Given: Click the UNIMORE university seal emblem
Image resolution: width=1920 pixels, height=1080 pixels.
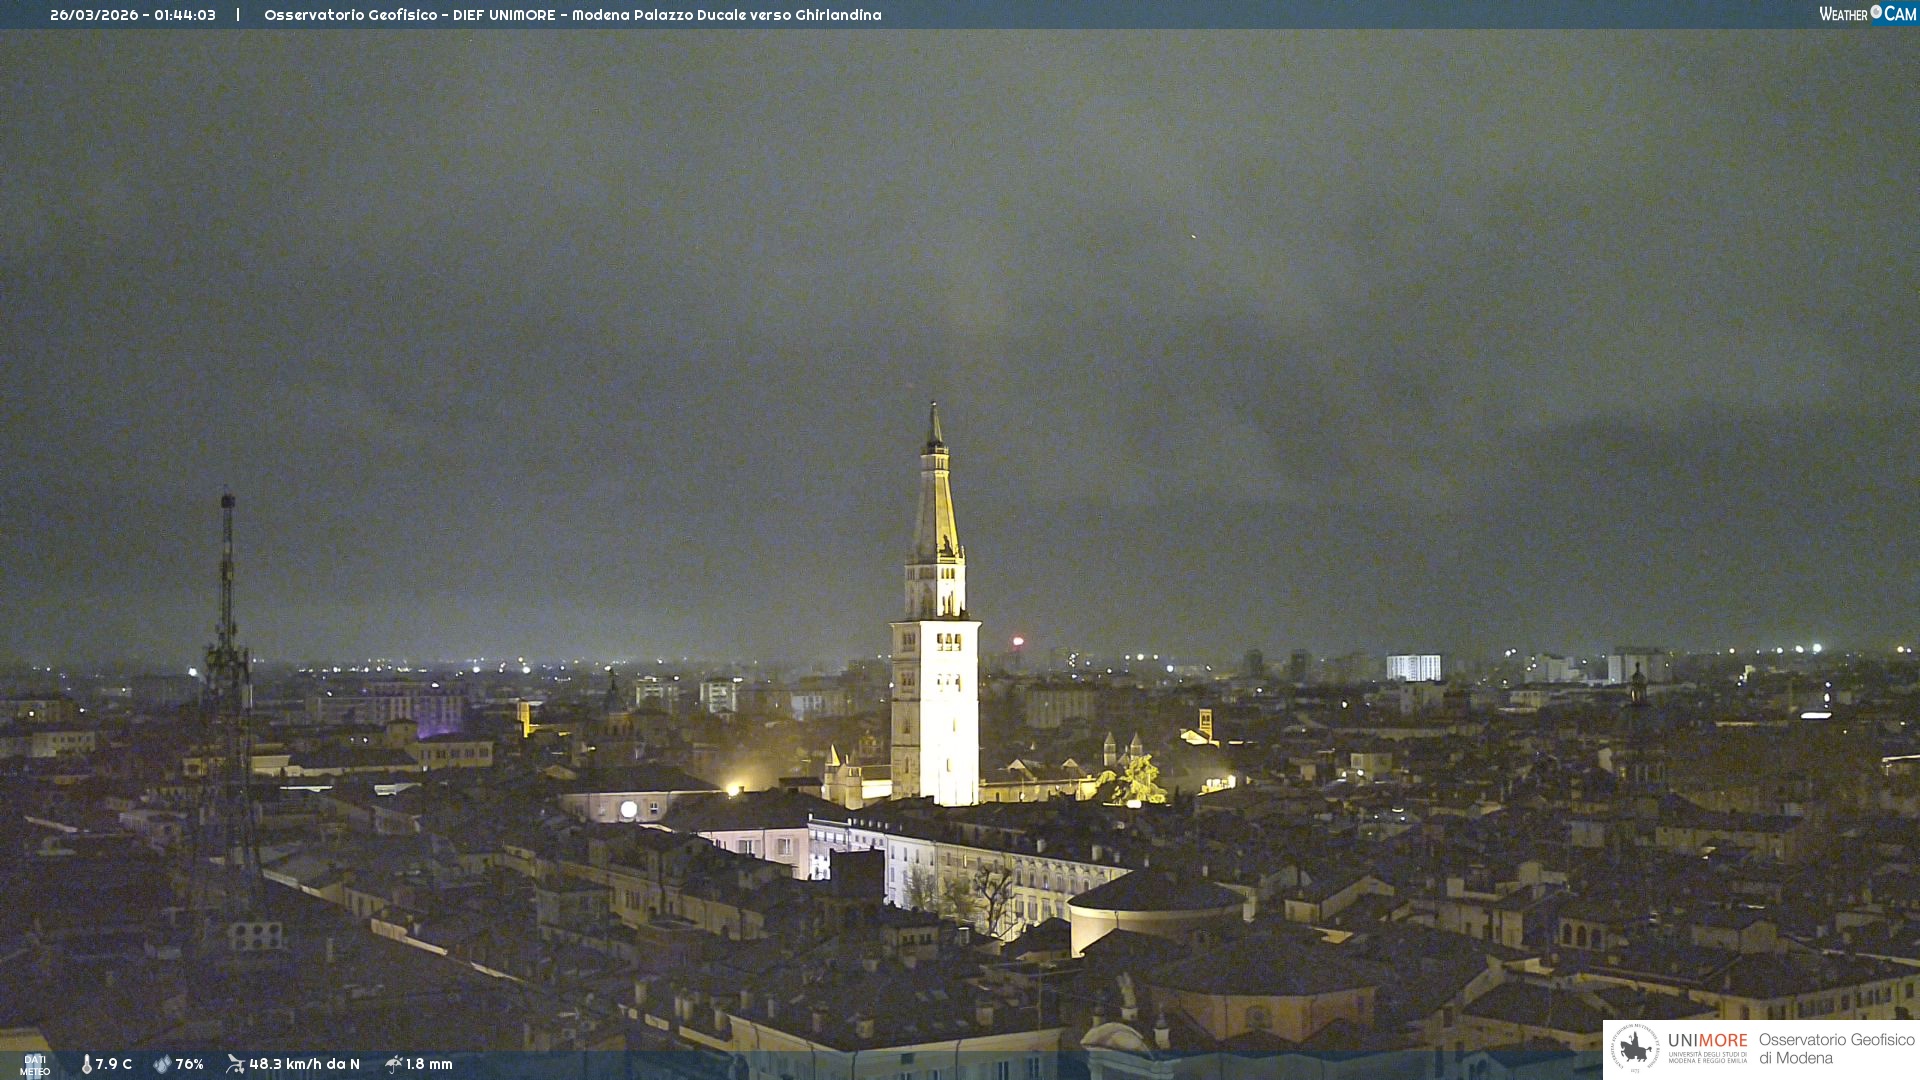Looking at the screenshot, I should pyautogui.click(x=1636, y=1049).
